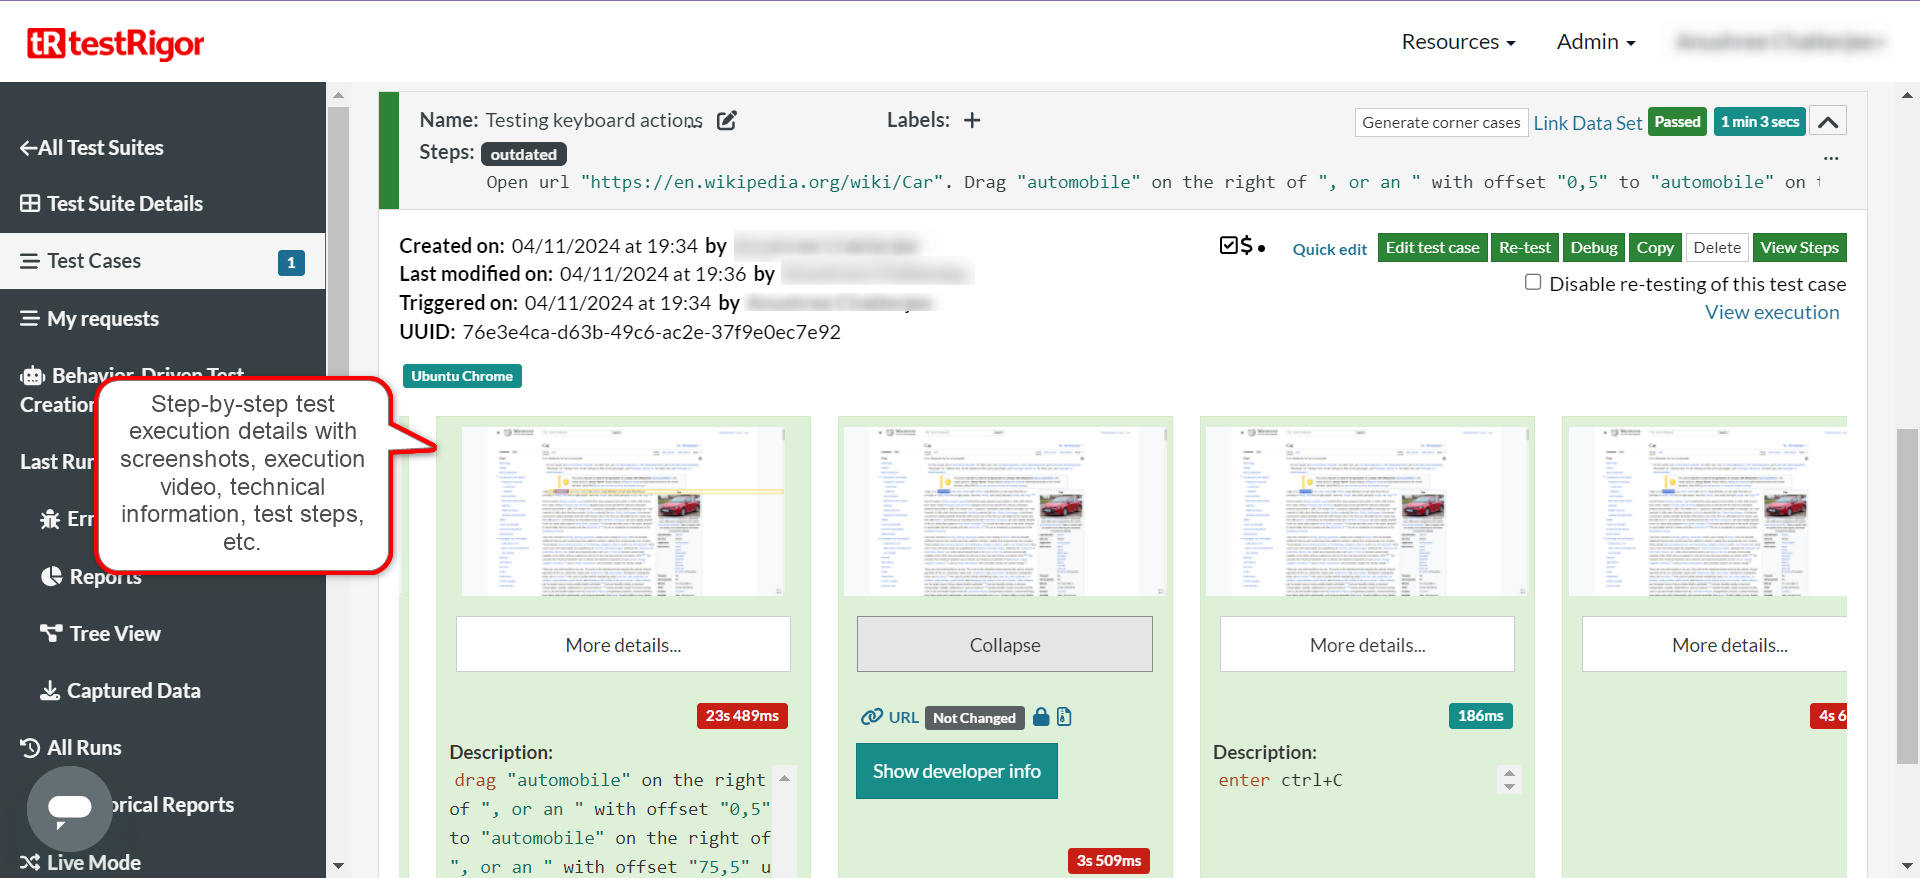Enable Disable re-testing of this test case
1920x878 pixels.
[1533, 283]
